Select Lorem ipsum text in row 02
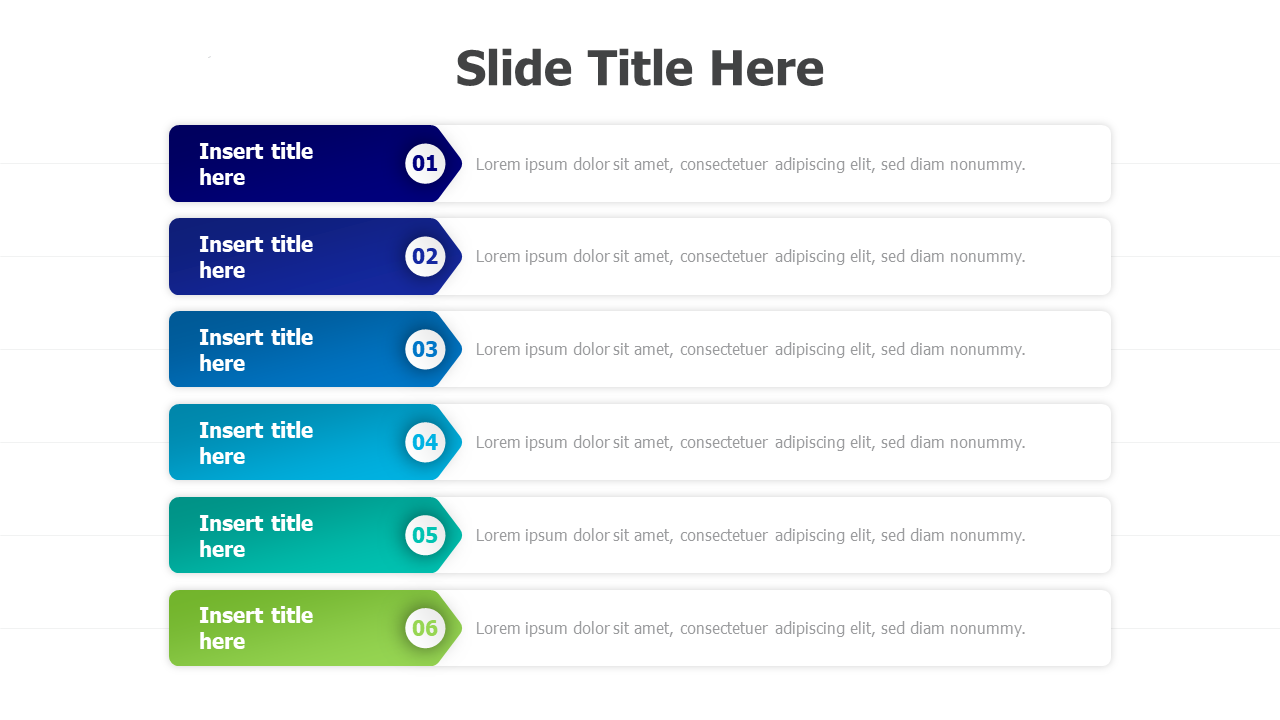 (751, 256)
